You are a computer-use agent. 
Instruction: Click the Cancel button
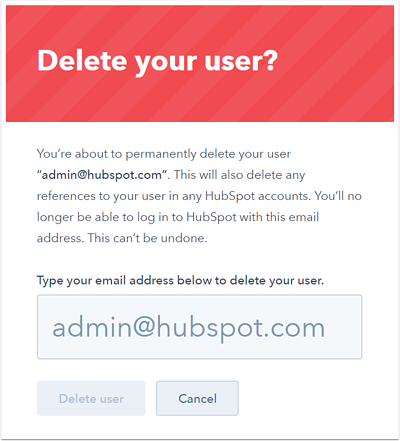(x=197, y=398)
